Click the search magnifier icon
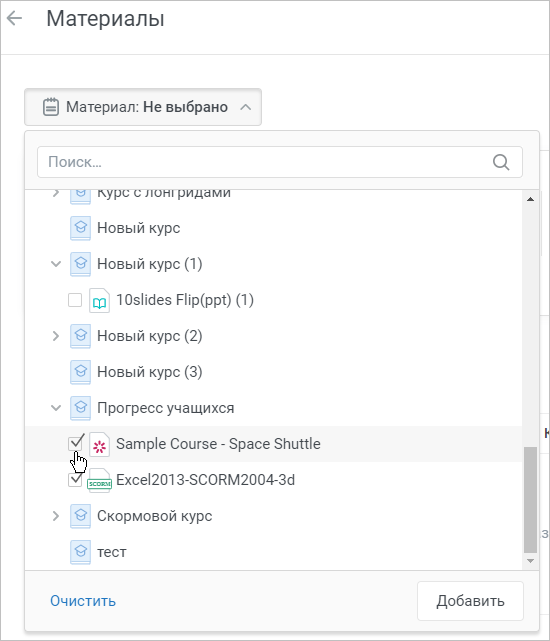The image size is (550, 641). (501, 162)
